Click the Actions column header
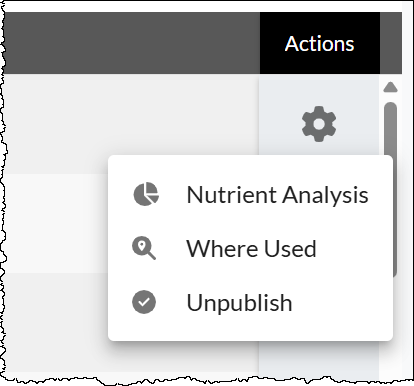The width and height of the screenshot is (414, 386). click(320, 43)
